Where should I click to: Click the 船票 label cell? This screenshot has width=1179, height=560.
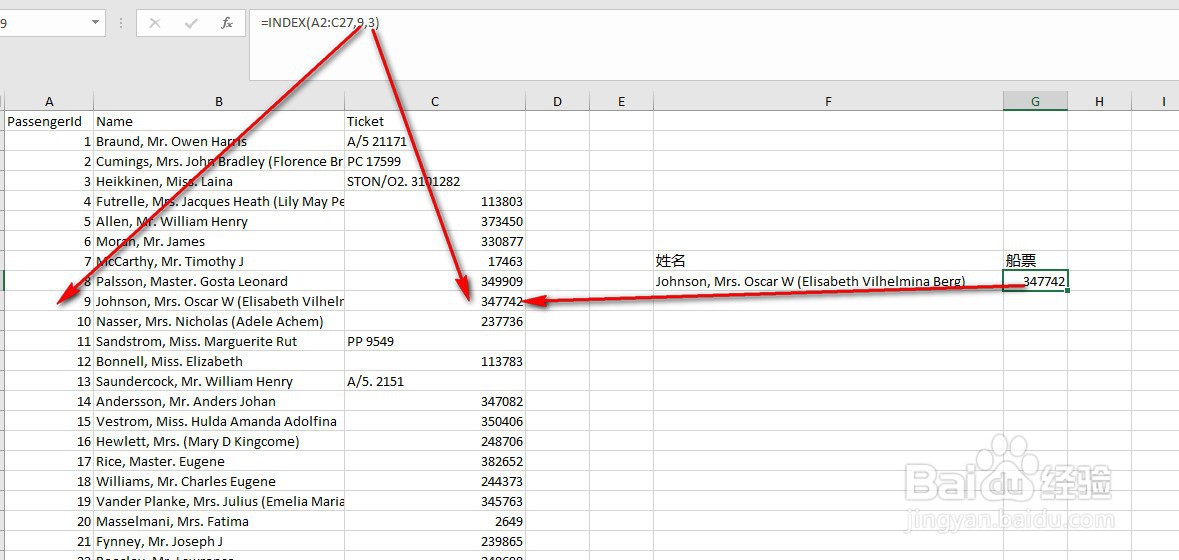pyautogui.click(x=1035, y=262)
